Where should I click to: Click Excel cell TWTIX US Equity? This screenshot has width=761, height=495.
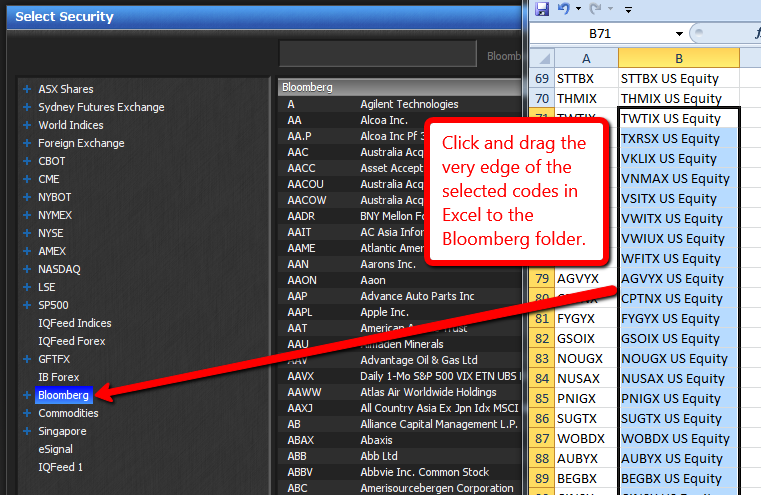click(x=679, y=118)
